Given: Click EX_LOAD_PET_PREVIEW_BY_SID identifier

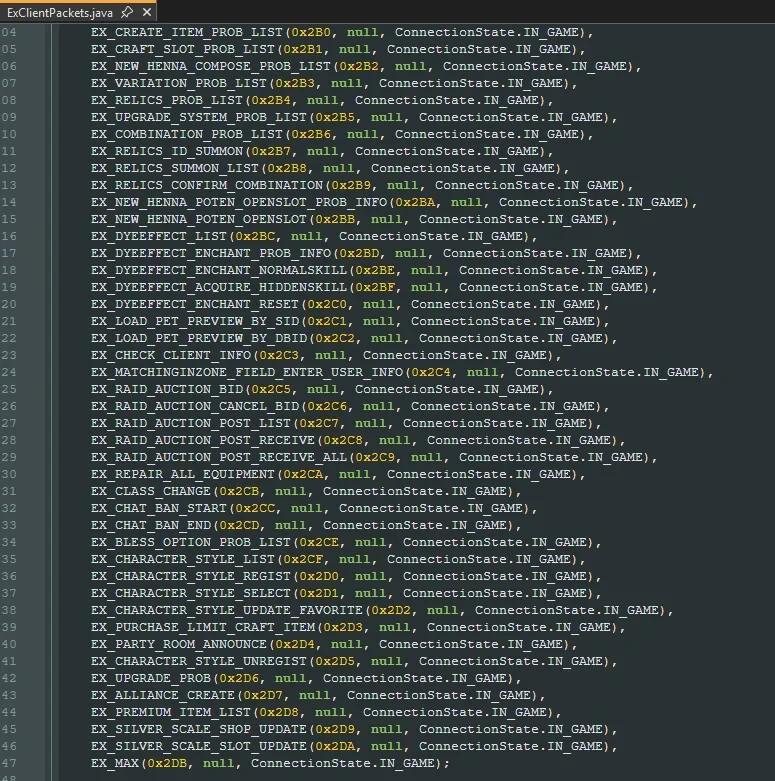Looking at the screenshot, I should tap(195, 321).
